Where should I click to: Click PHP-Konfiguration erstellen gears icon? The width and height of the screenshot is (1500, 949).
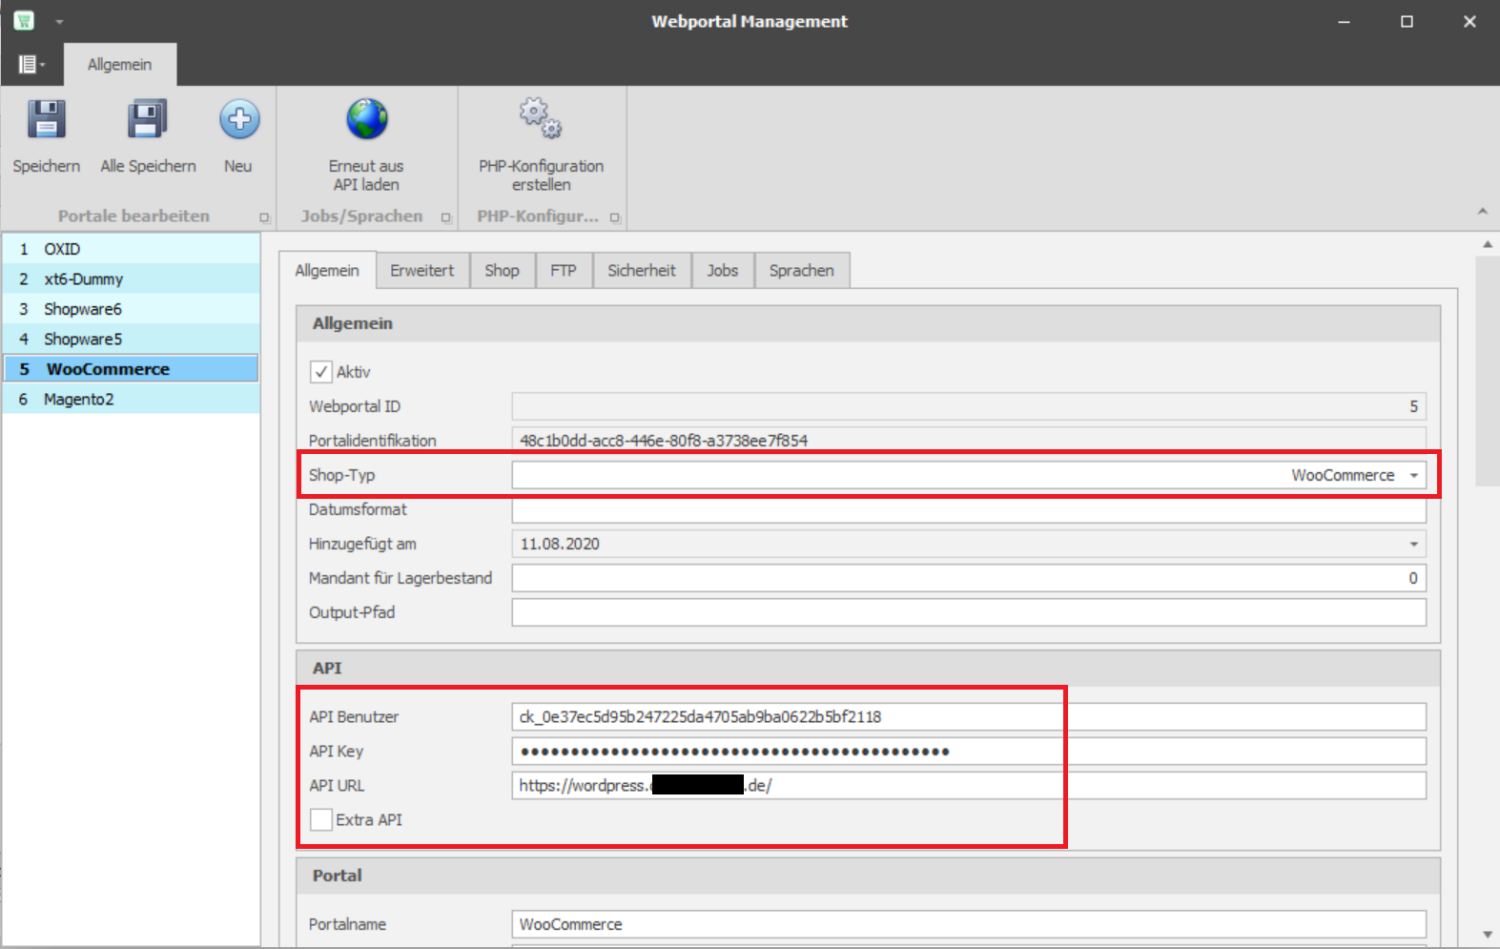coord(540,118)
